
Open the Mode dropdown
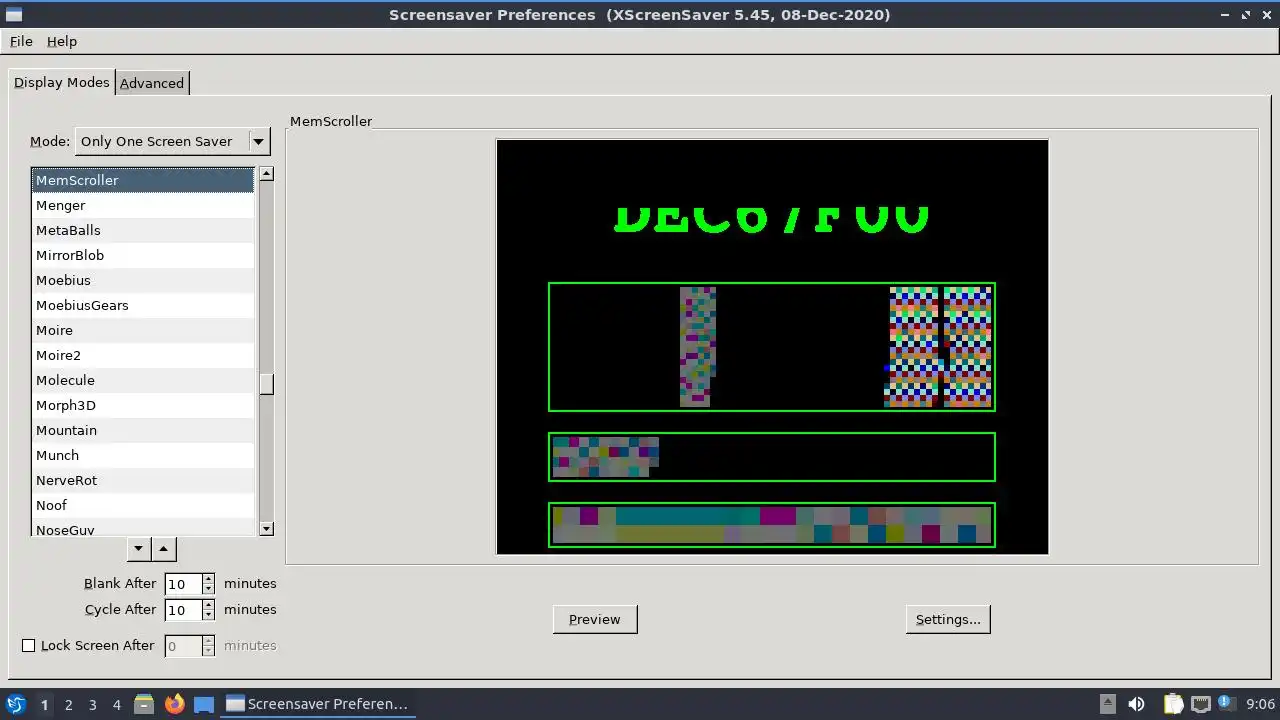point(173,141)
